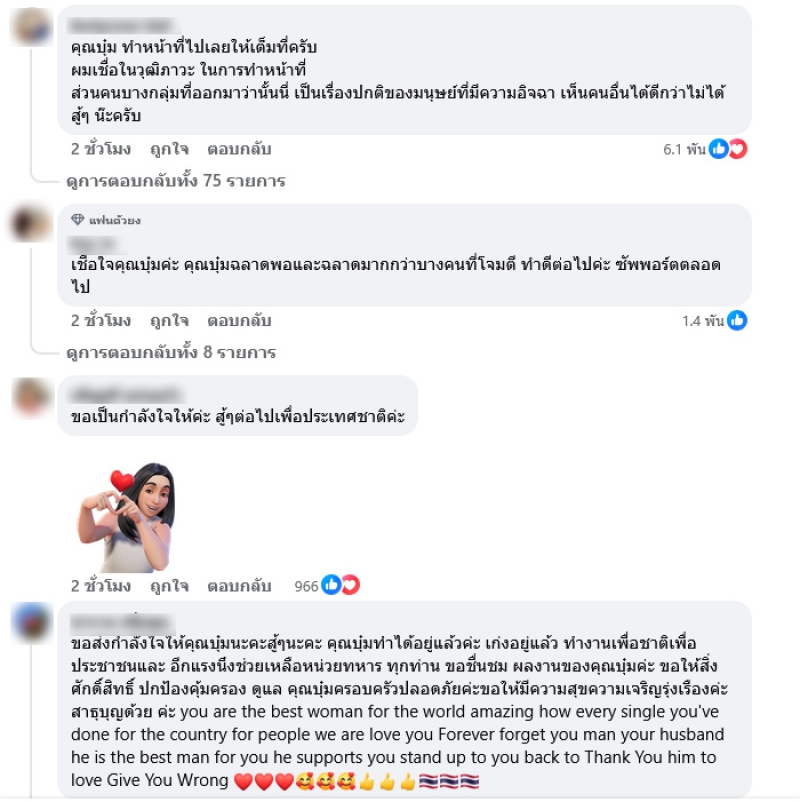
Task: Click ตอบกลับ under the avatar sticker comment
Action: point(239,586)
